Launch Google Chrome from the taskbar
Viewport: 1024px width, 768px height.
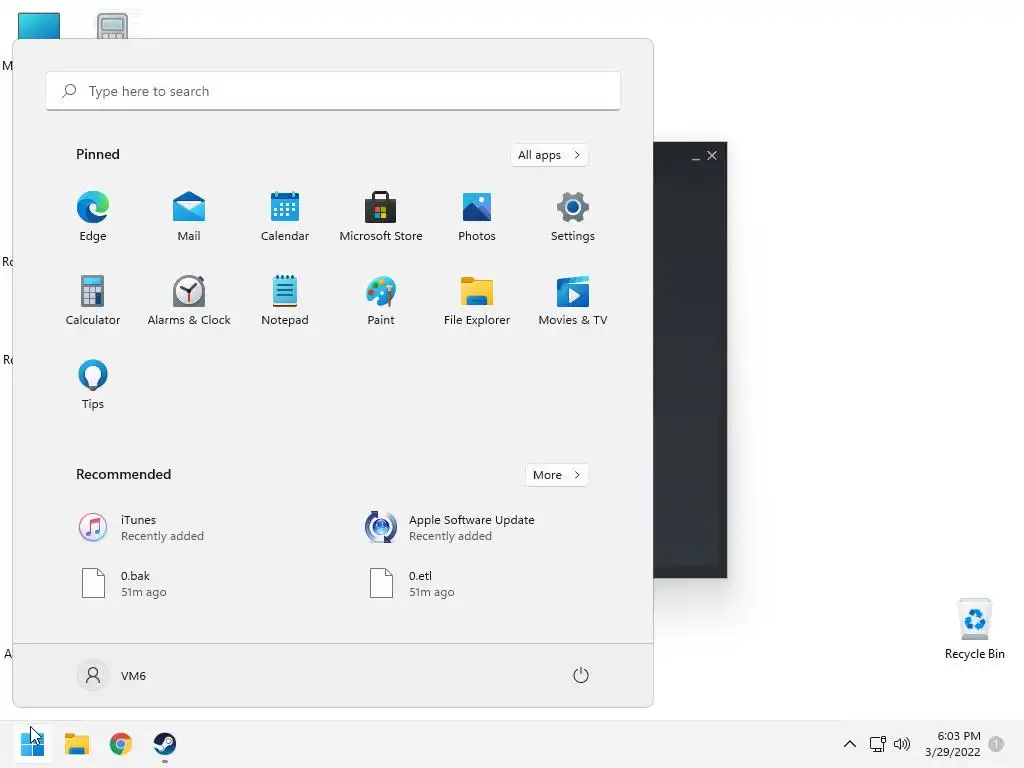pyautogui.click(x=121, y=744)
